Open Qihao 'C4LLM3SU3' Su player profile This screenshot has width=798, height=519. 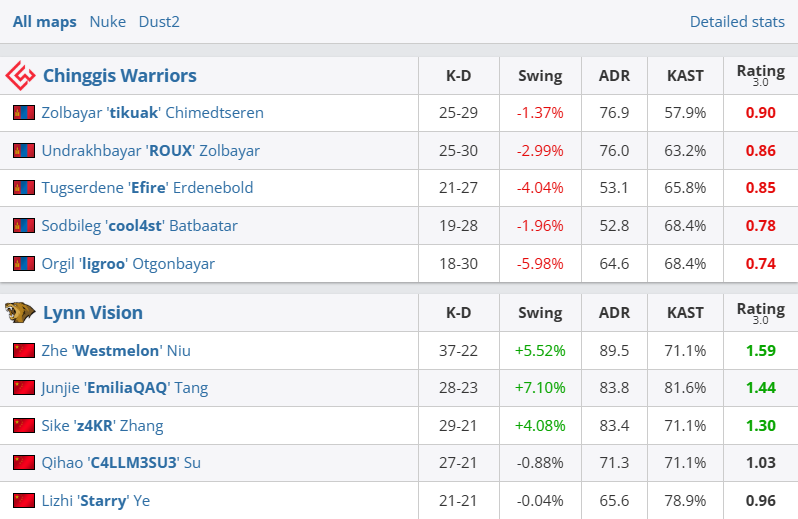tap(121, 463)
